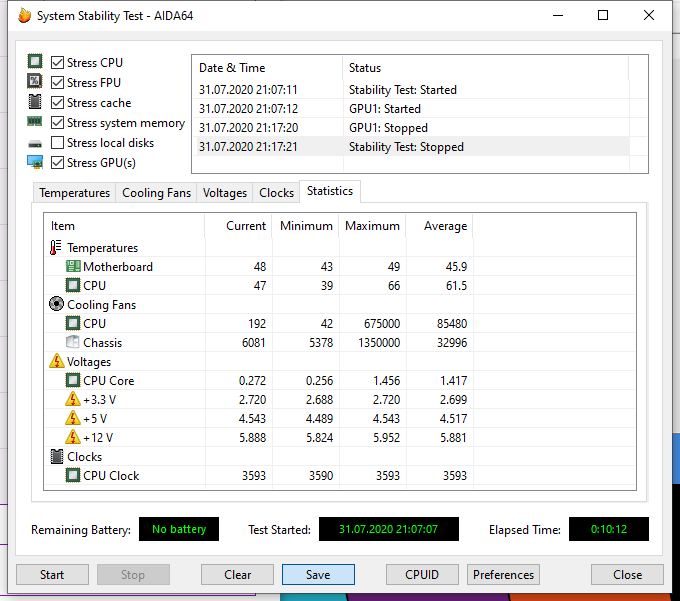
Task: Start the stability test
Action: (x=52, y=575)
